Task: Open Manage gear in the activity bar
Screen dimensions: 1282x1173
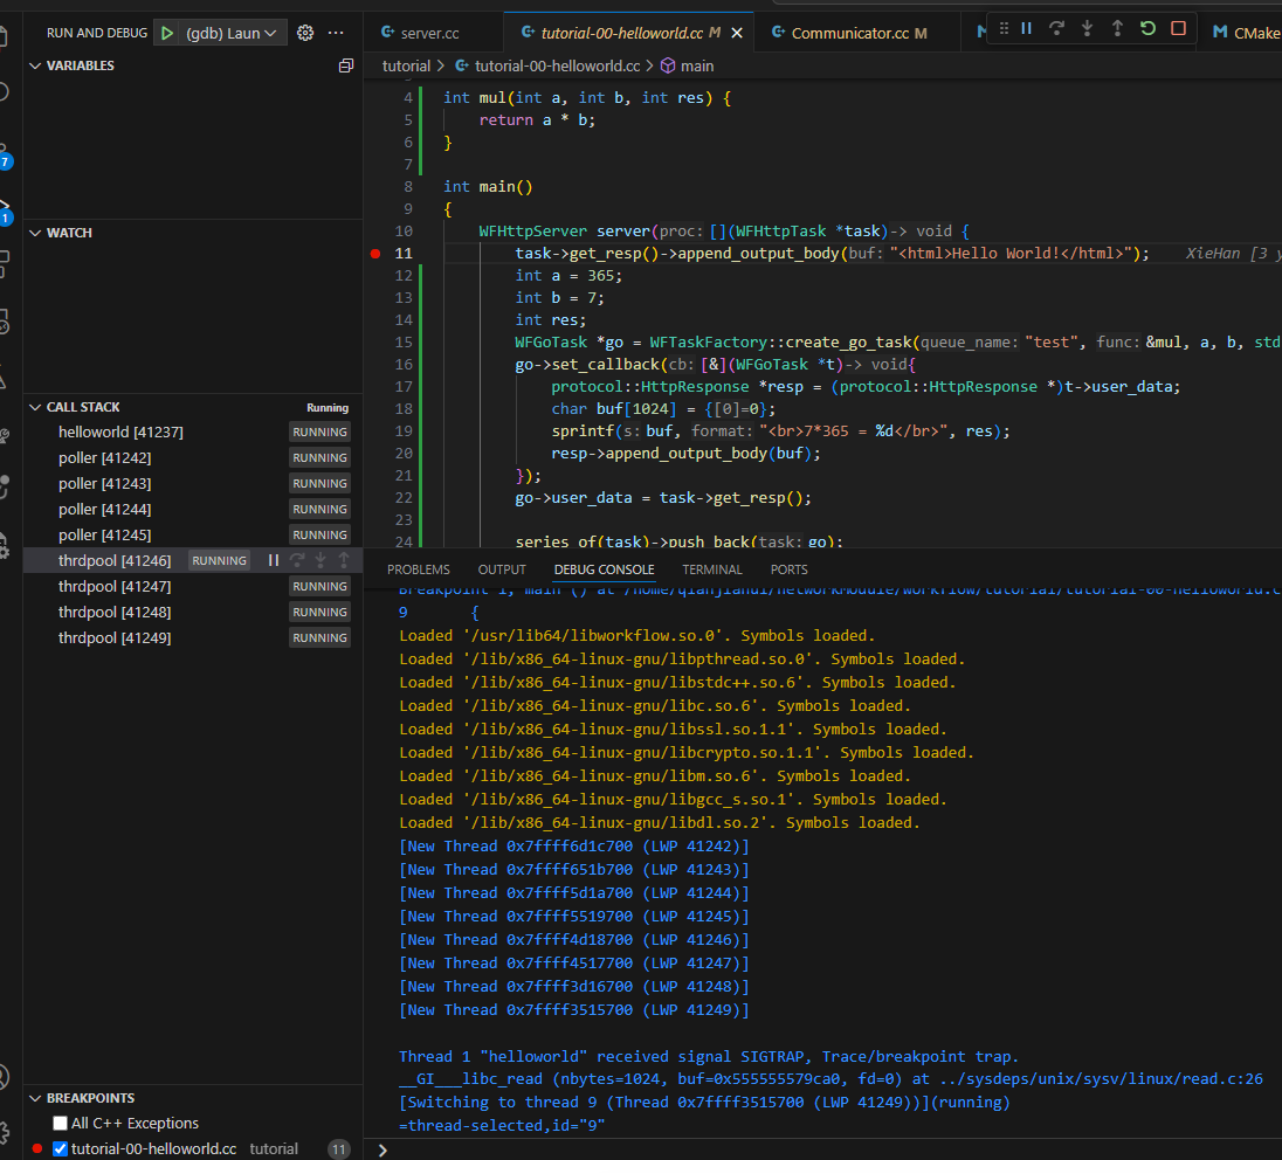Action: 4,1133
